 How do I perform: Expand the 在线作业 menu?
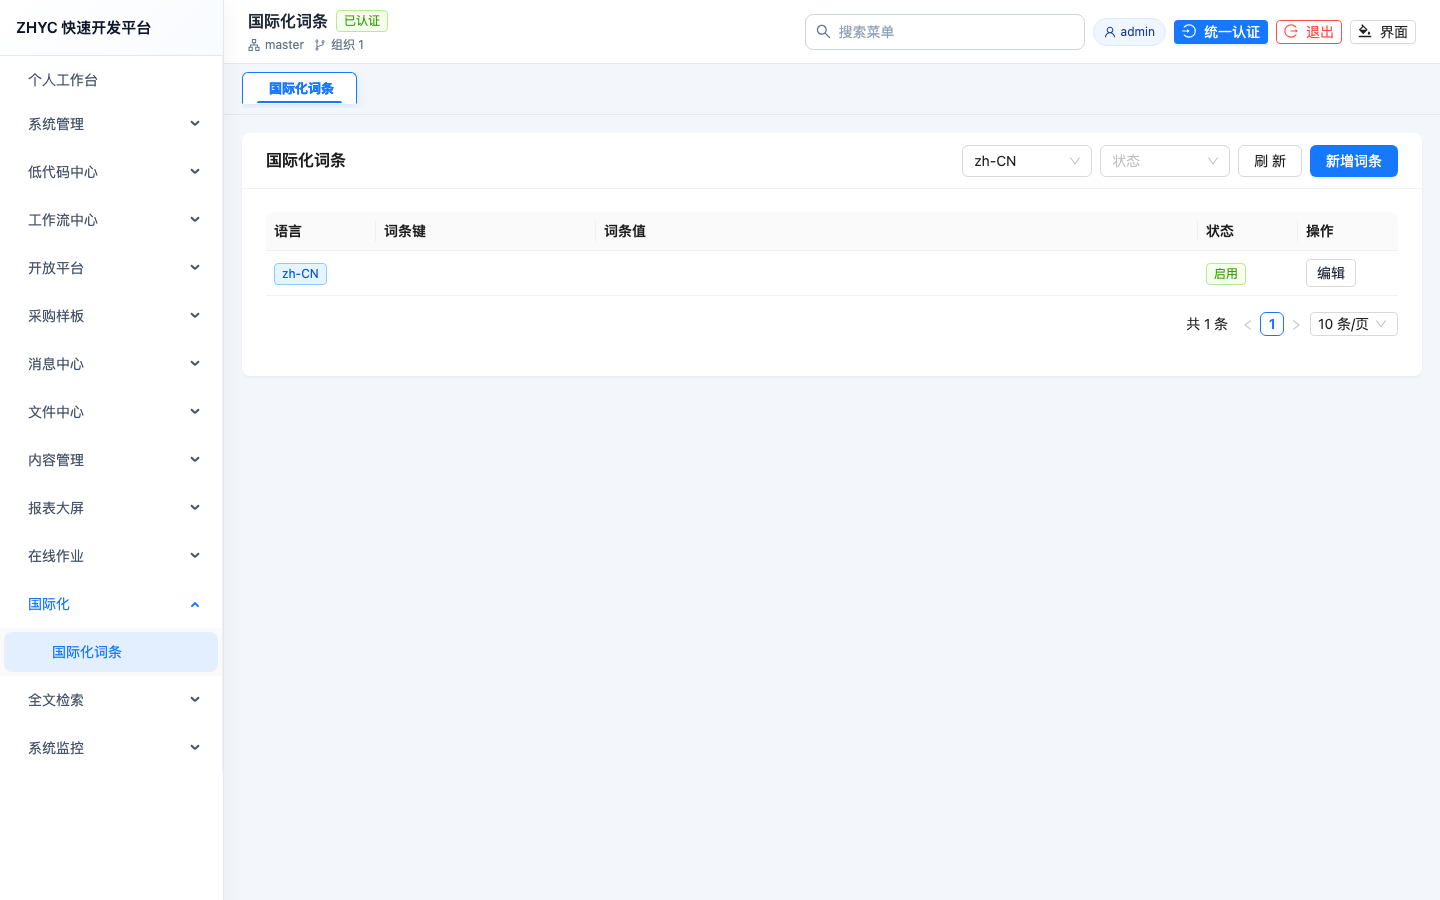click(111, 556)
